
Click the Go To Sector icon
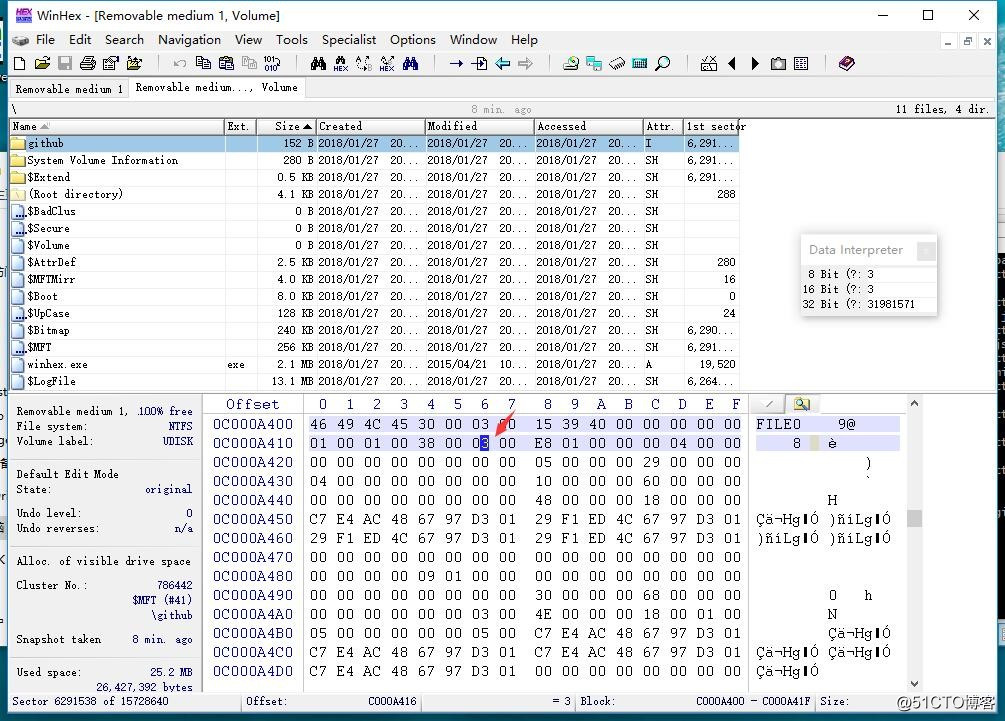(479, 63)
